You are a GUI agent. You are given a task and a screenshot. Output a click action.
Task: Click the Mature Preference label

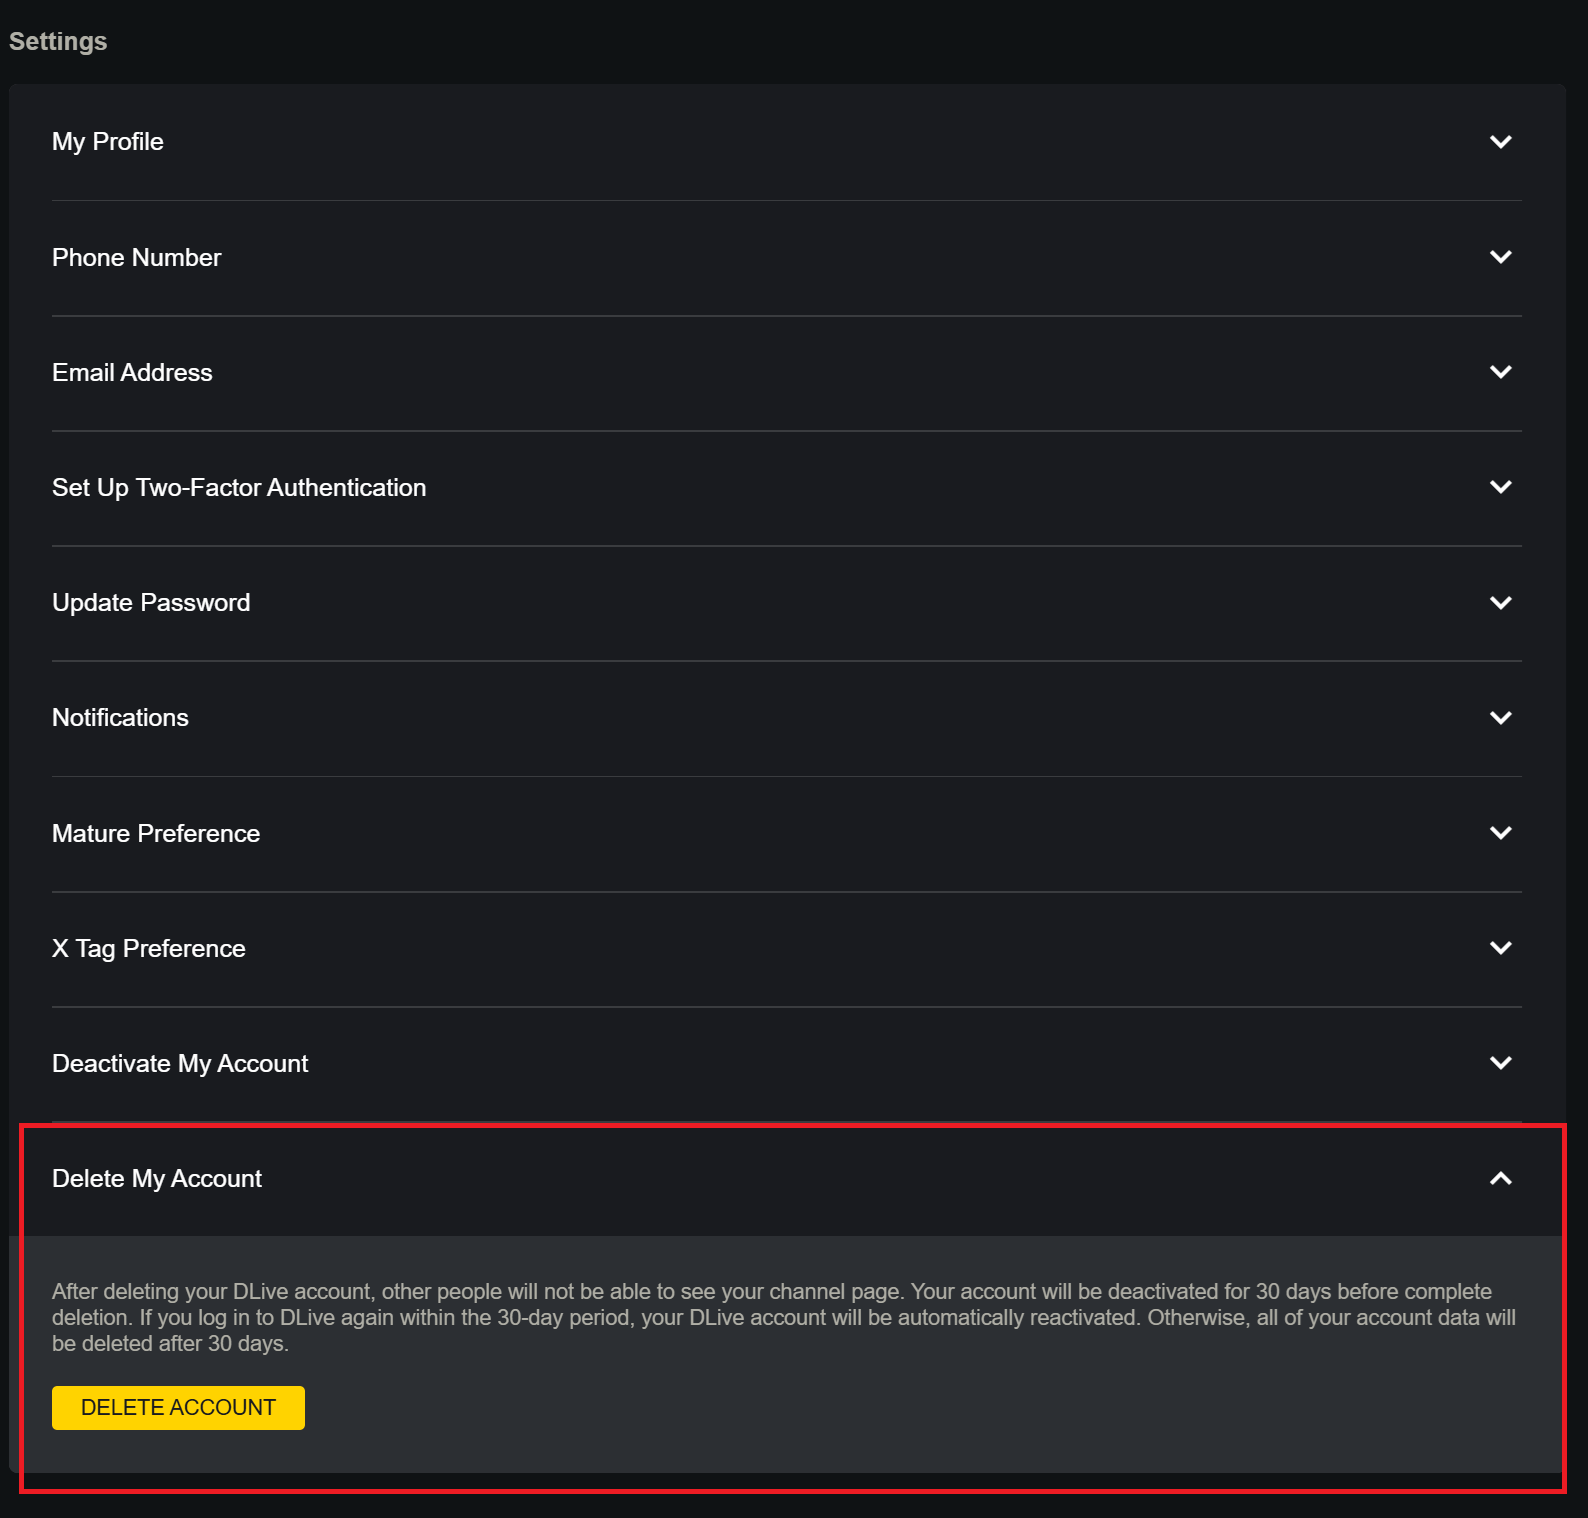[x=156, y=834]
